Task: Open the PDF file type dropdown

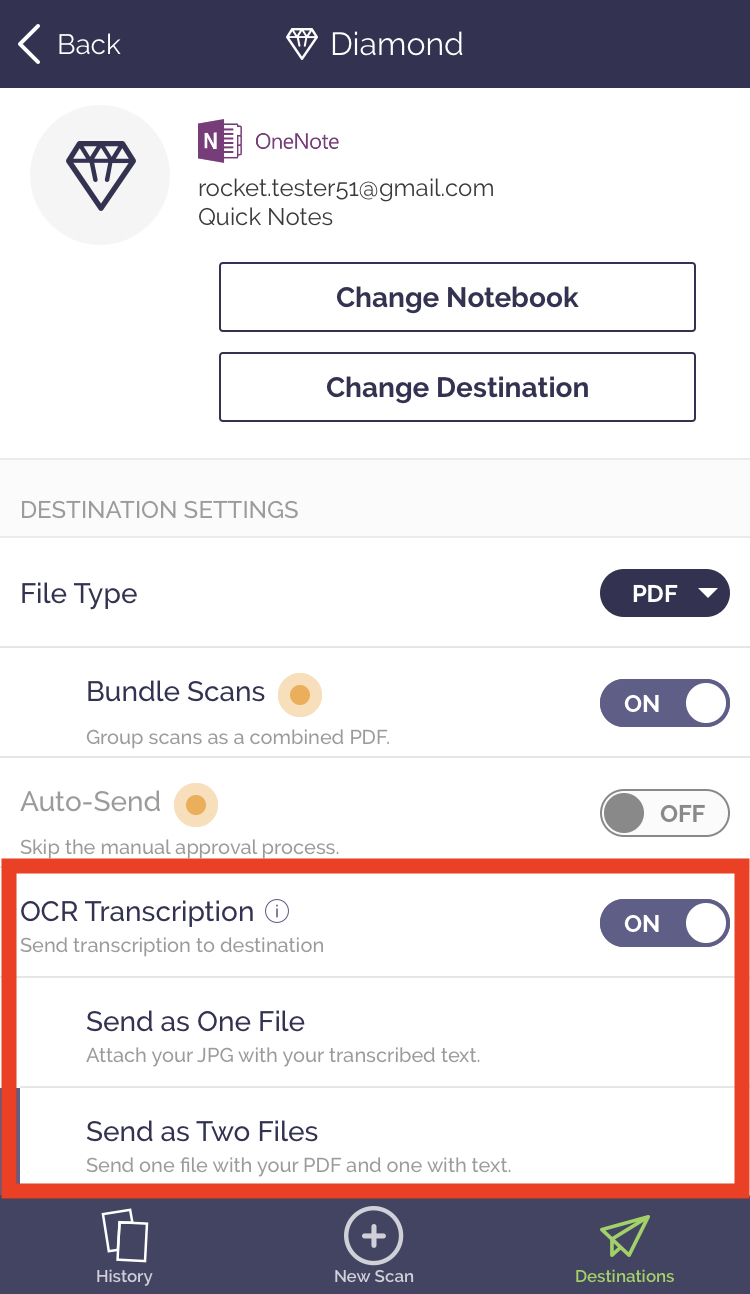Action: tap(664, 594)
